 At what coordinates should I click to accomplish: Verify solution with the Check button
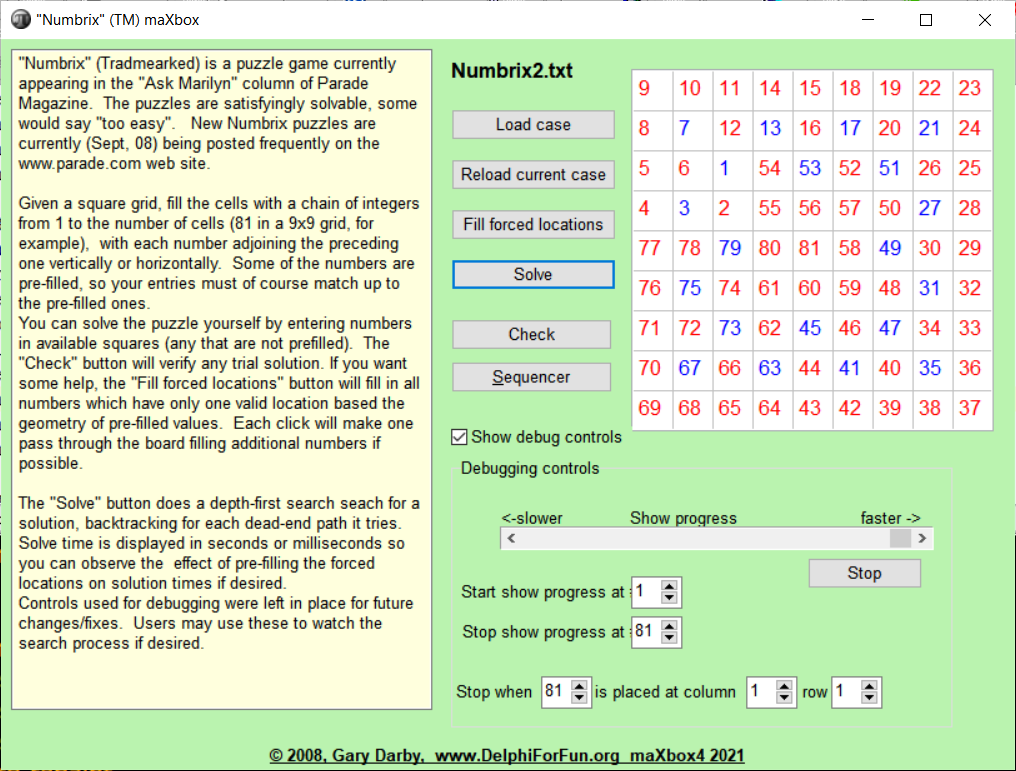[x=531, y=335]
